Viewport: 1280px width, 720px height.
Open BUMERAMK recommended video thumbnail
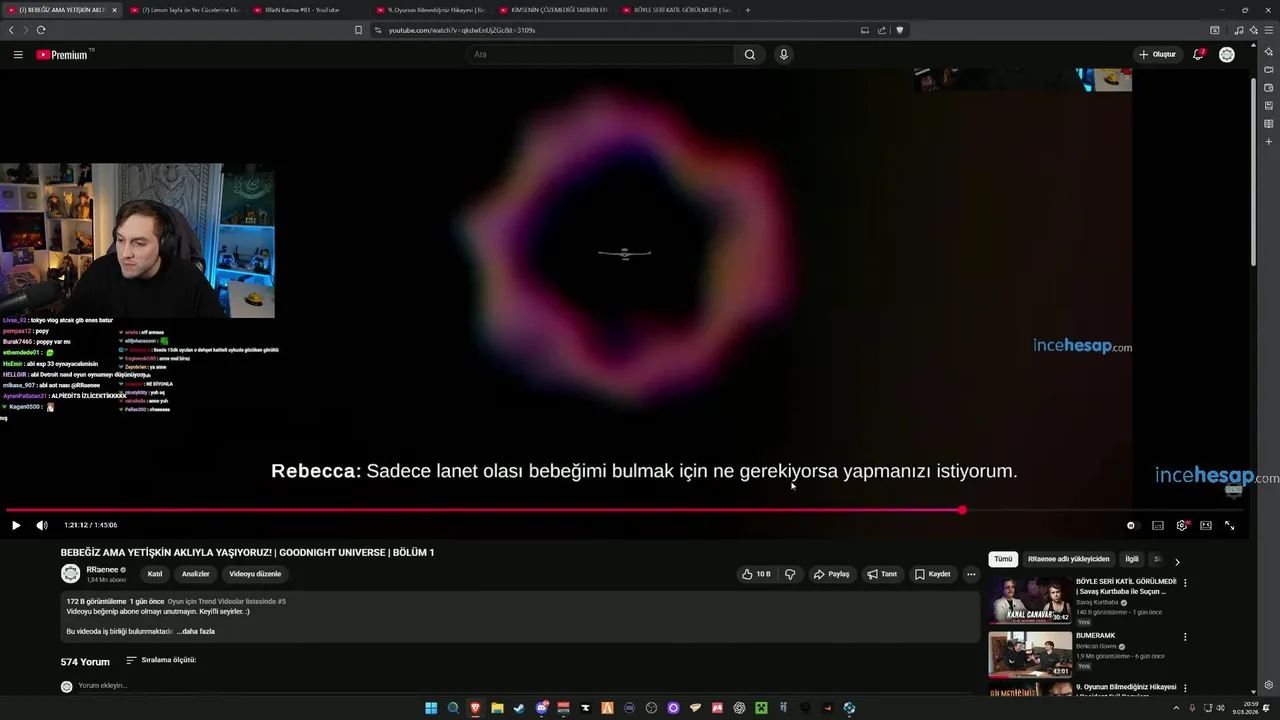coord(1029,655)
